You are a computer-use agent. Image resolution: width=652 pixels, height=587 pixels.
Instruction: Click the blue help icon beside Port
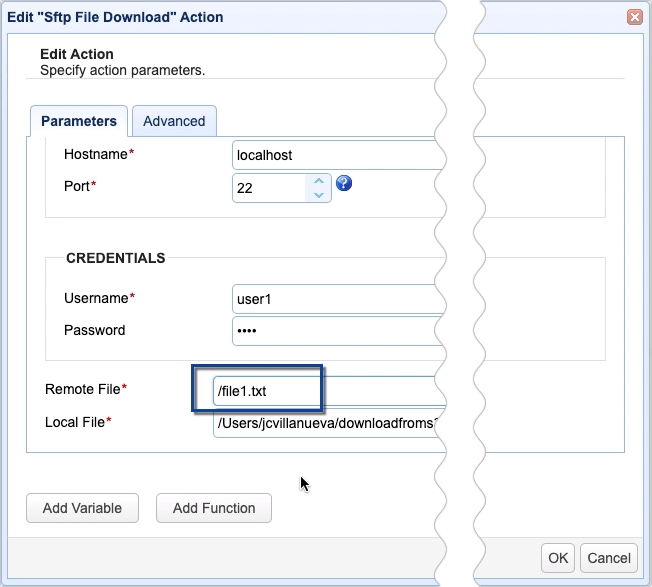344,184
